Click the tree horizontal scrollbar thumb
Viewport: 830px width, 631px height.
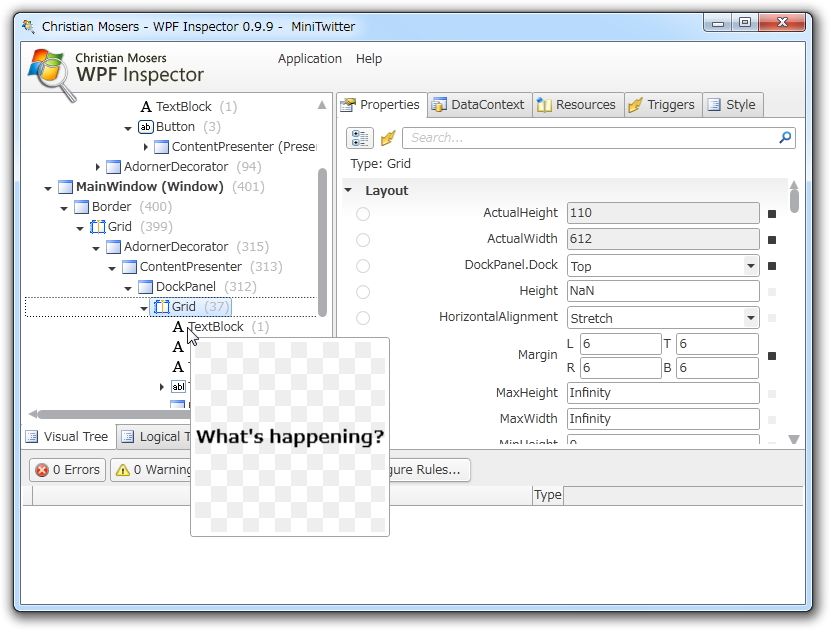(113, 414)
